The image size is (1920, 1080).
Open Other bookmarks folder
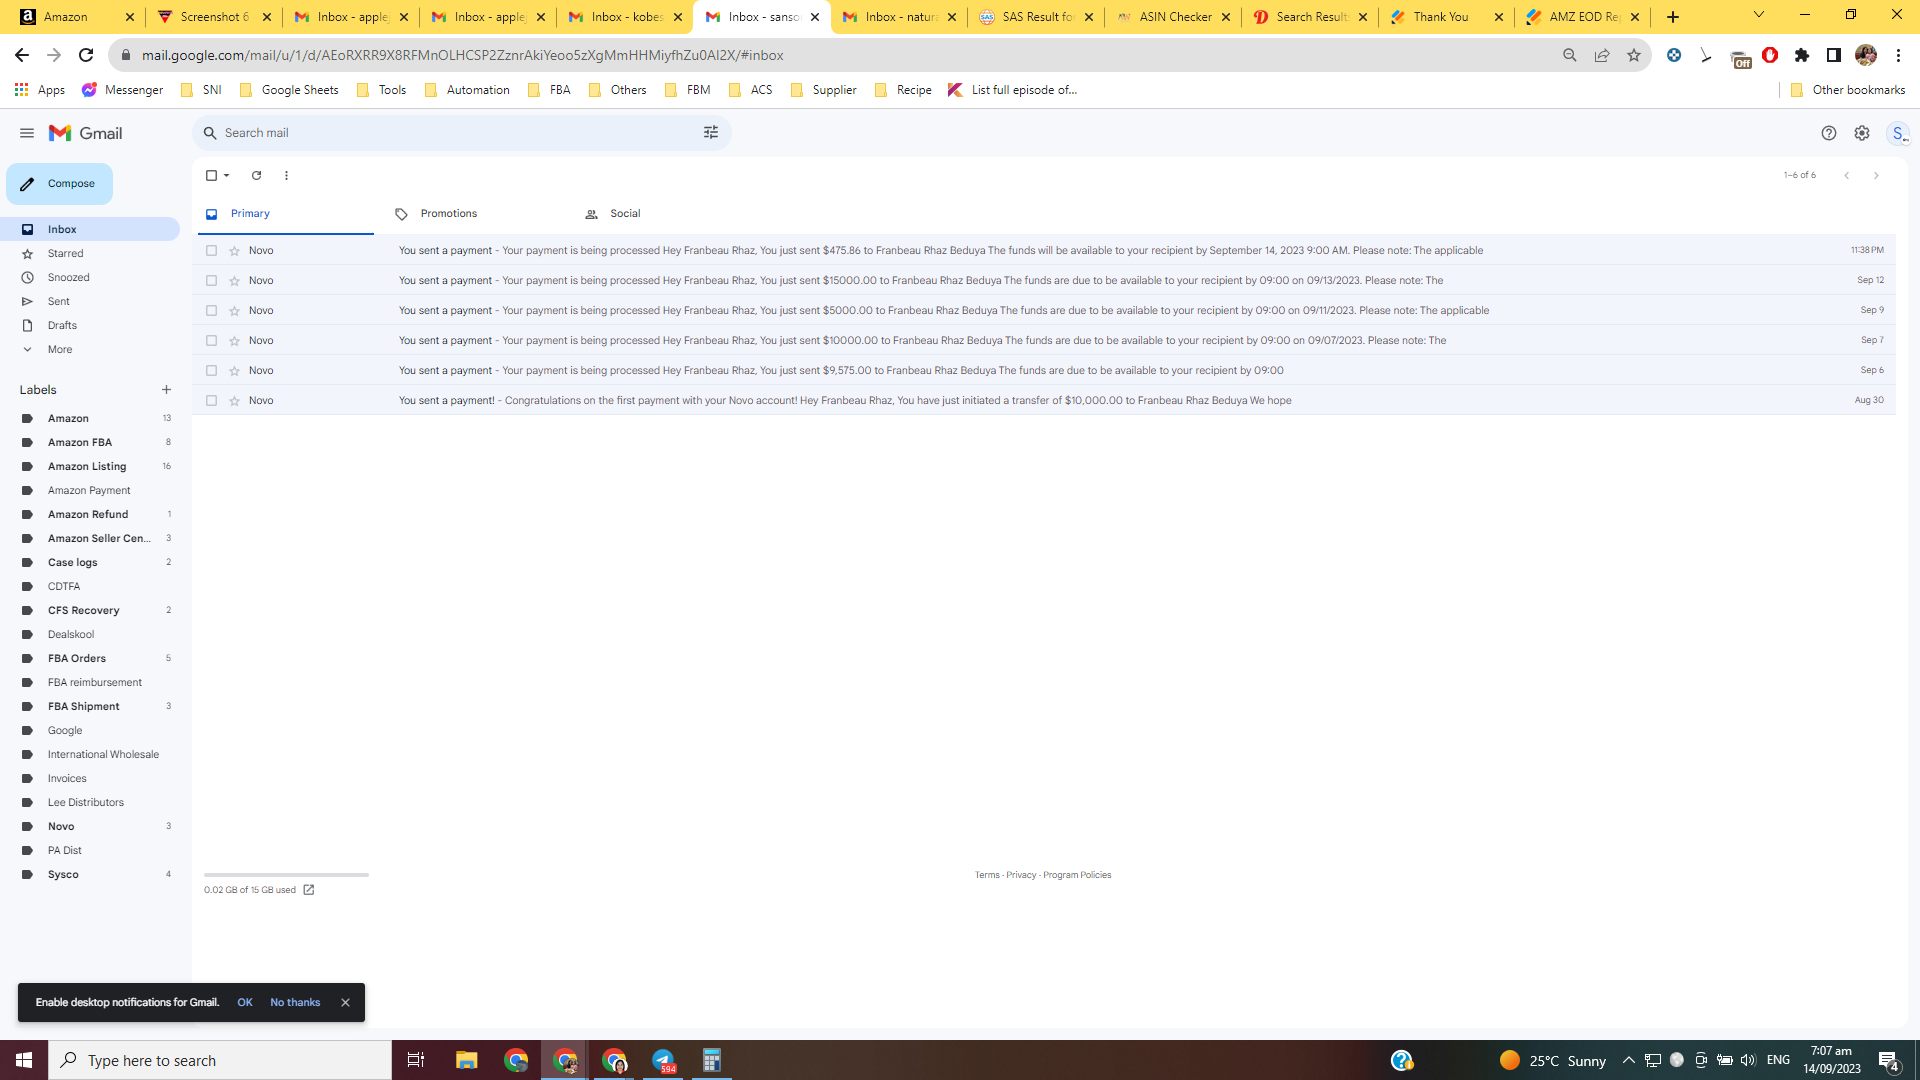(x=1848, y=90)
